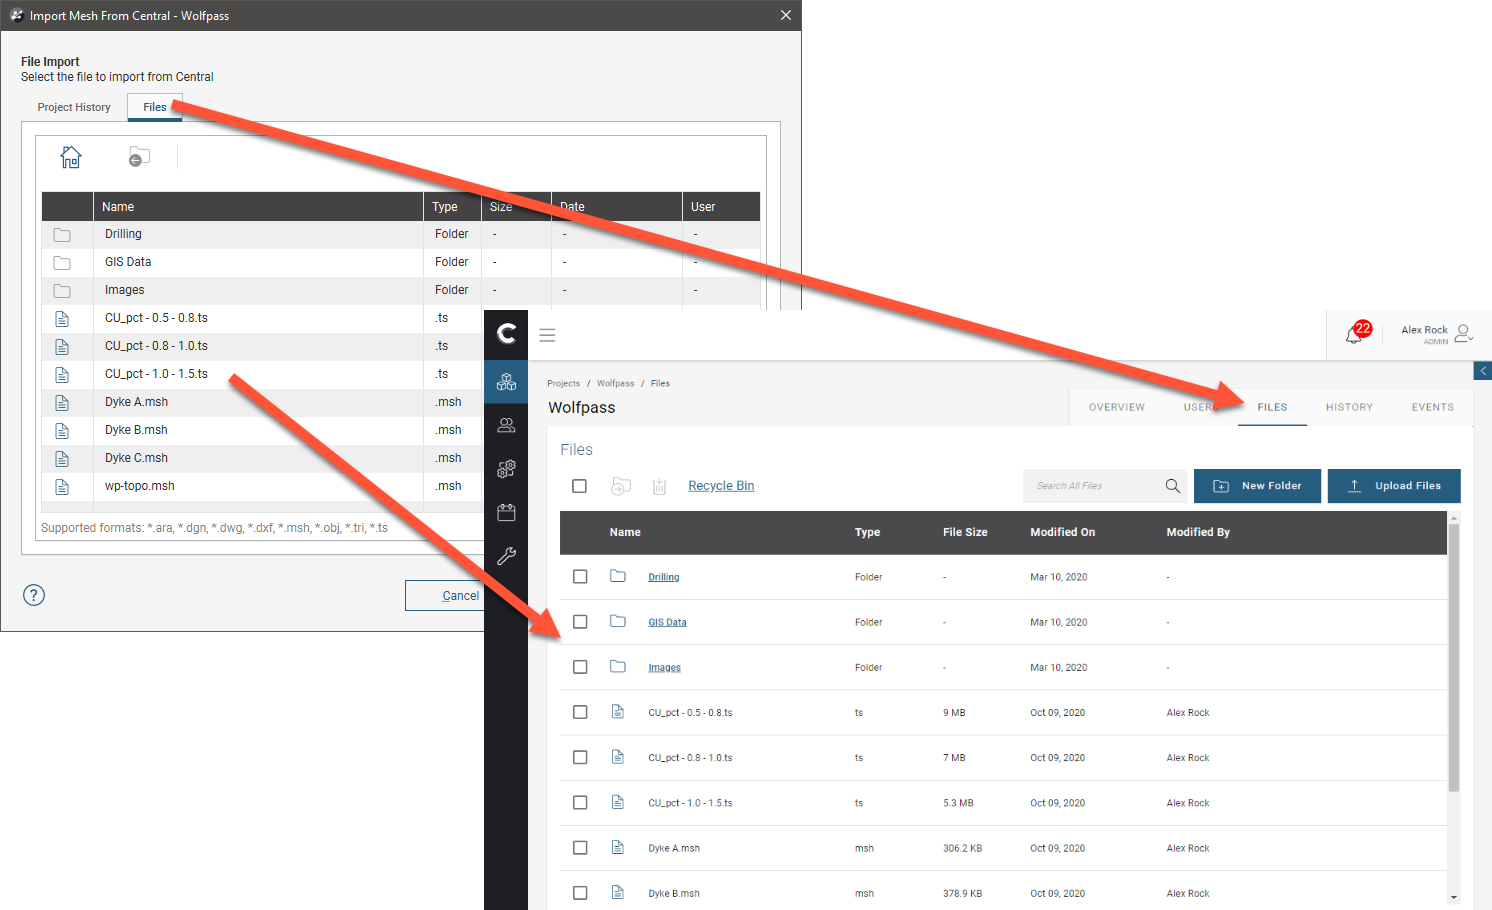The width and height of the screenshot is (1492, 910).
Task: Click Cancel in Import Mesh dialog
Action: click(446, 595)
